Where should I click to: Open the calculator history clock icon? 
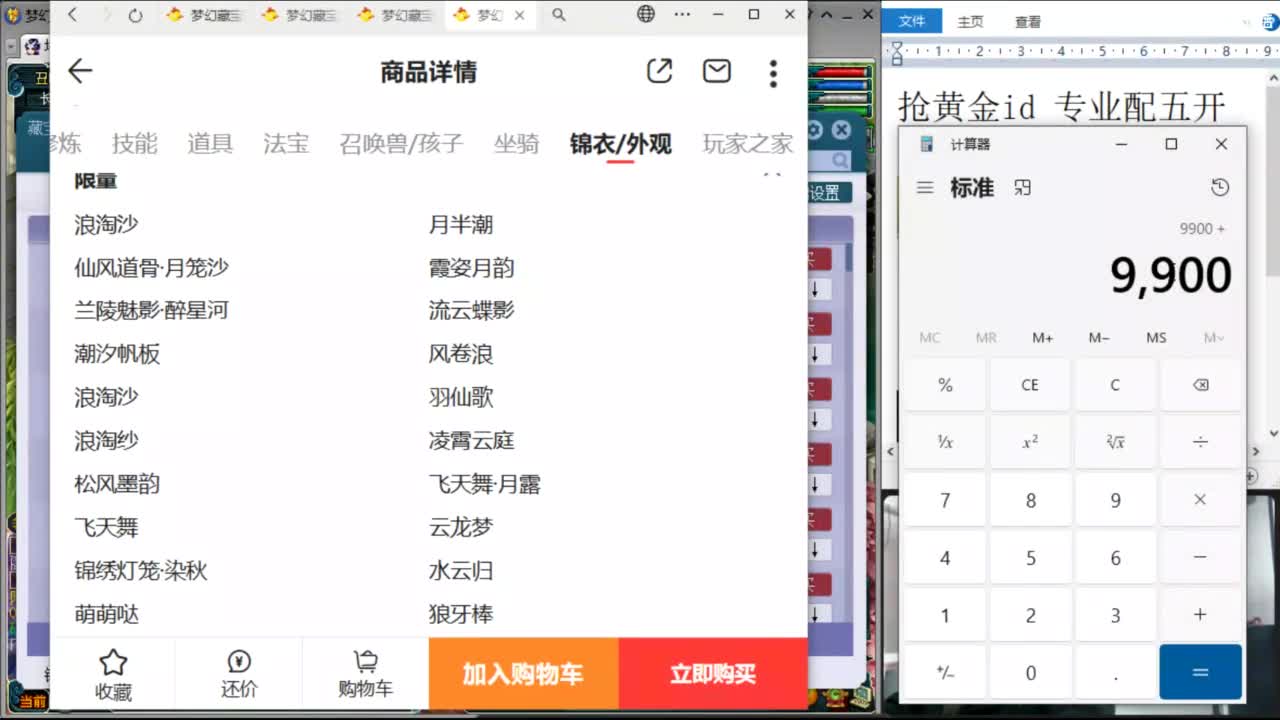click(1219, 188)
